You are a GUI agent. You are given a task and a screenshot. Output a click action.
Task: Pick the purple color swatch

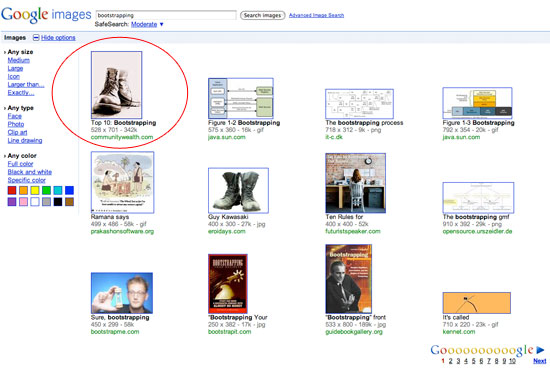coord(12,202)
